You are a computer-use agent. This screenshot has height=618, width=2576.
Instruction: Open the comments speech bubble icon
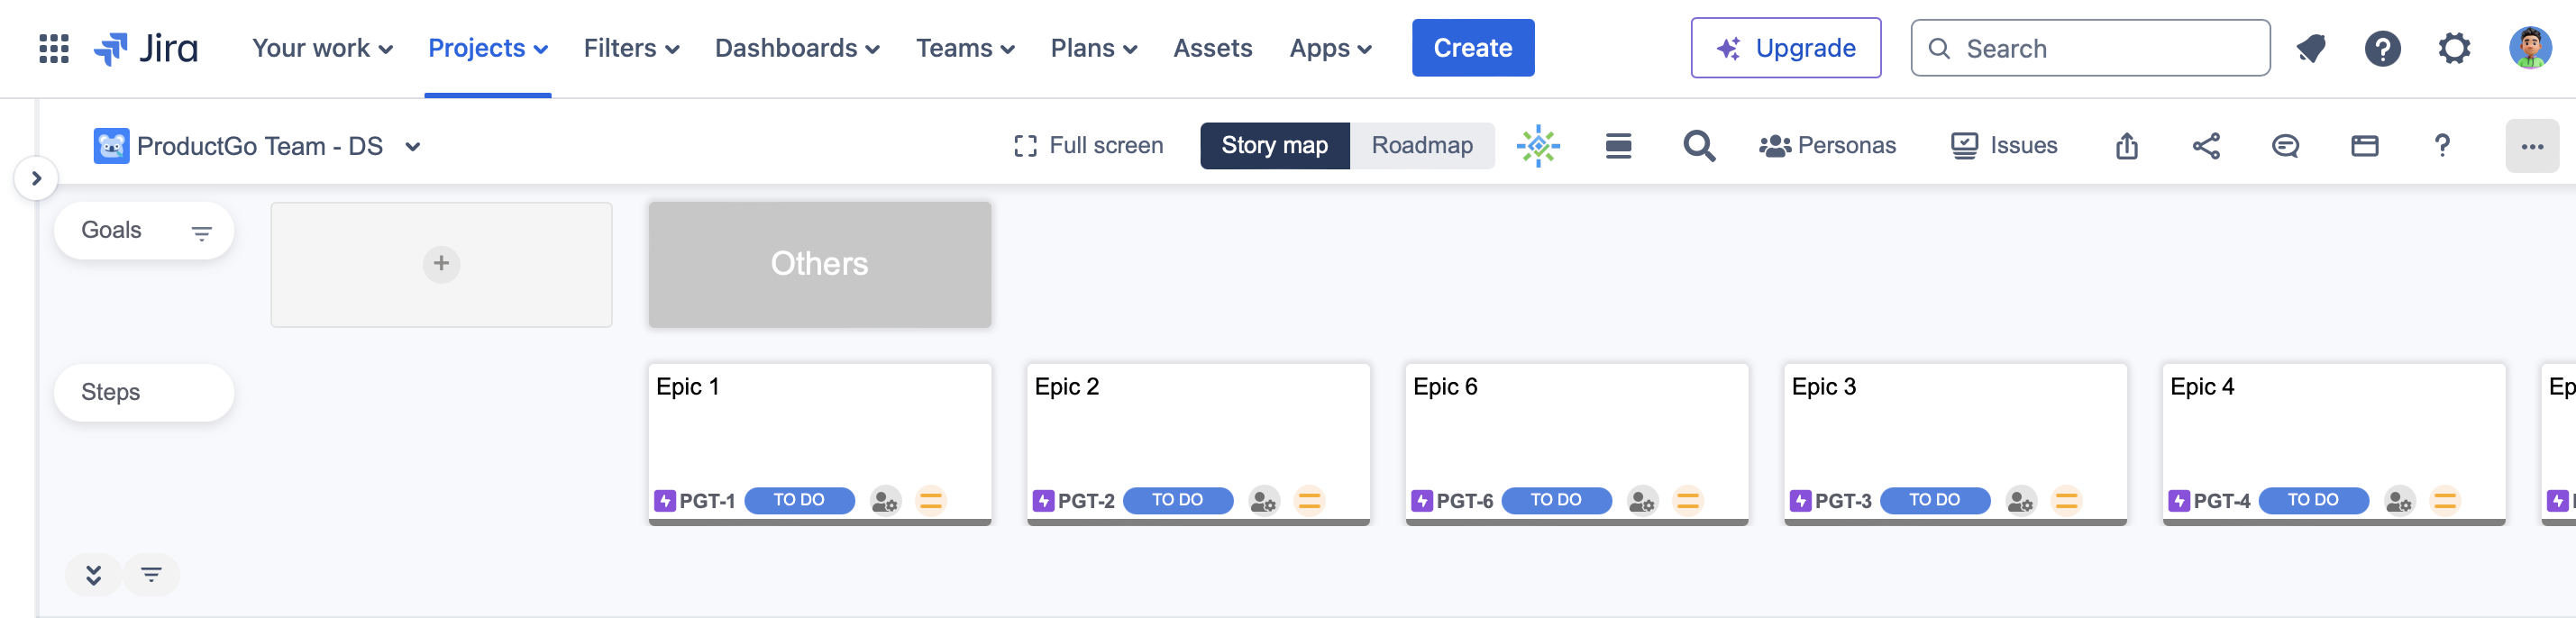tap(2285, 146)
